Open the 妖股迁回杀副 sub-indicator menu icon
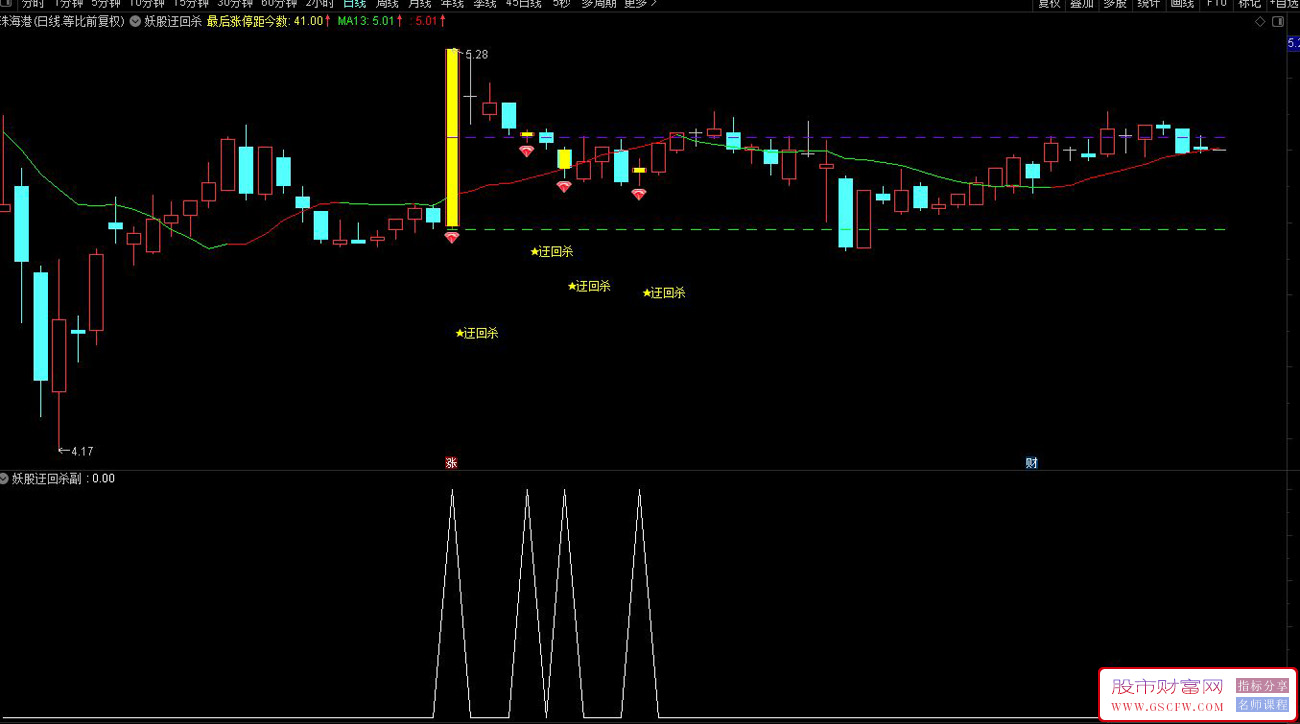Image resolution: width=1300 pixels, height=724 pixels. point(5,479)
